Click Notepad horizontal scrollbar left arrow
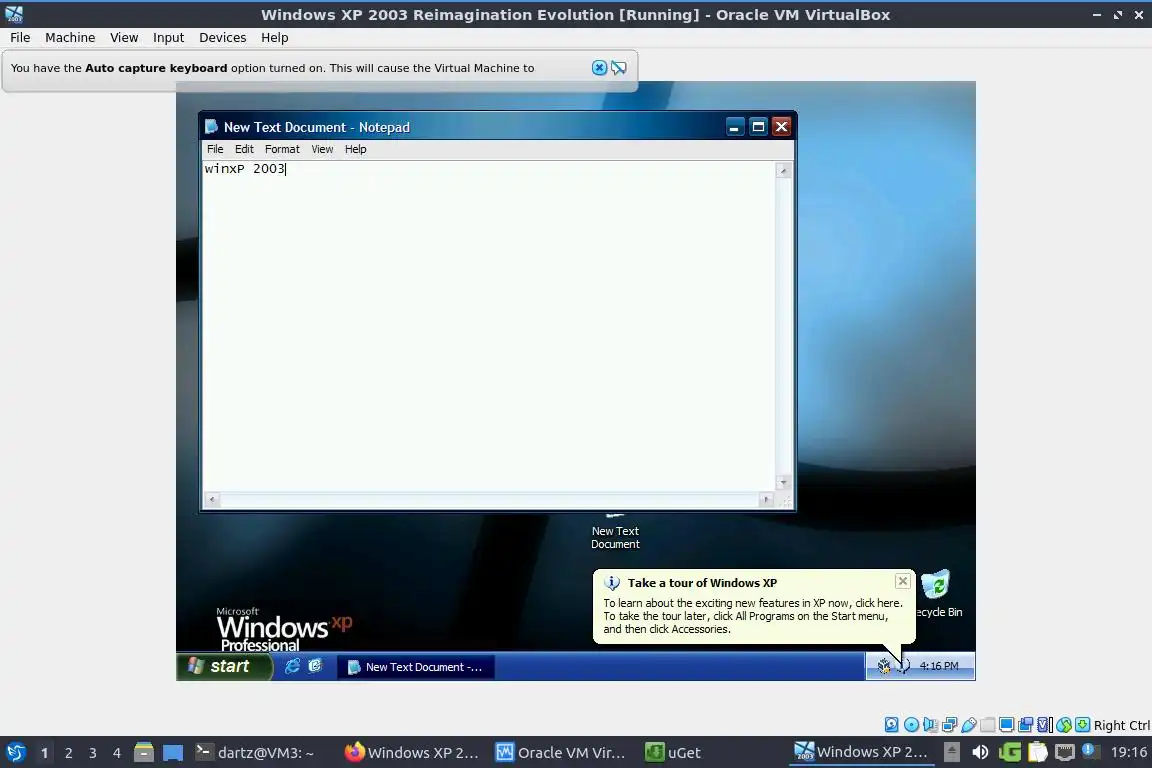The height and width of the screenshot is (768, 1152). tap(212, 500)
